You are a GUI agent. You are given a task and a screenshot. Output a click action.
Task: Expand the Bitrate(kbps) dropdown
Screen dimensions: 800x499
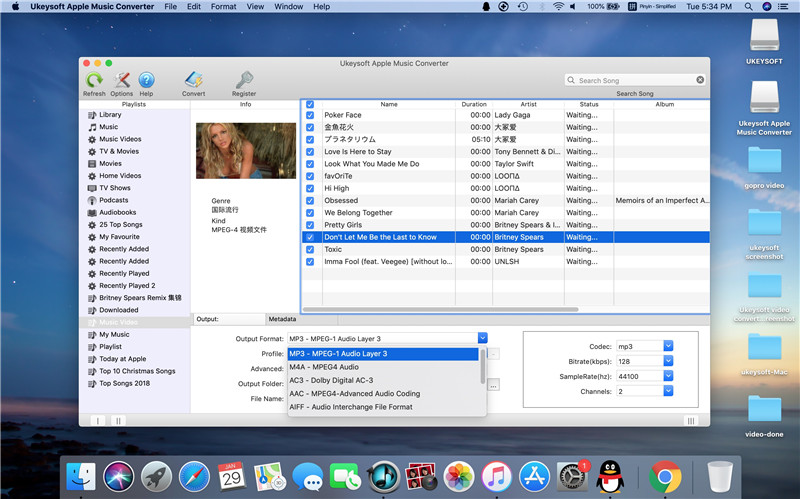click(x=668, y=361)
